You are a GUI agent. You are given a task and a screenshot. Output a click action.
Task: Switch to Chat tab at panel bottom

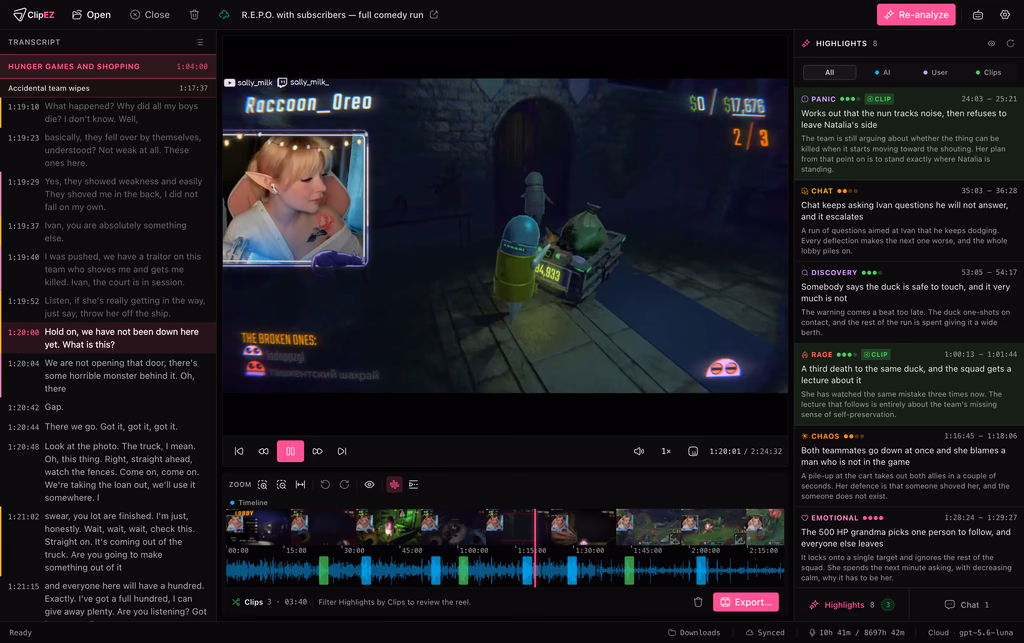tap(967, 604)
